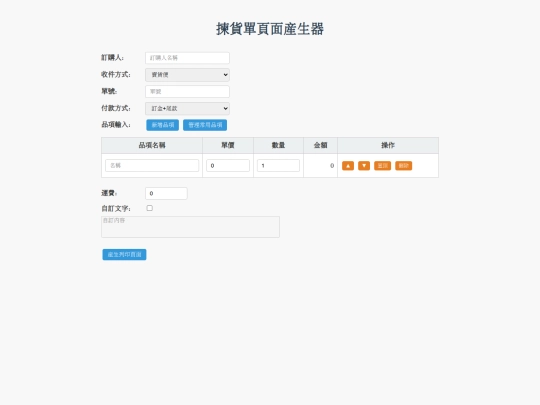Click the 自訂文字 label
Image resolution: width=540 pixels, height=405 pixels.
116,209
